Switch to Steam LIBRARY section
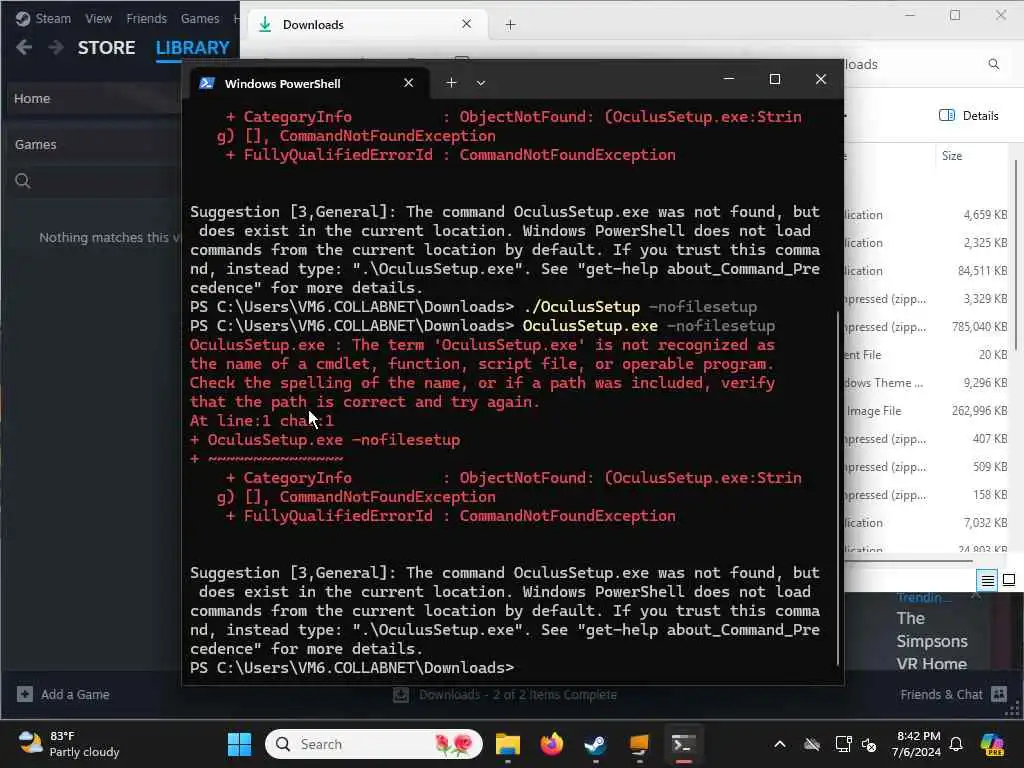The width and height of the screenshot is (1024, 768). (x=193, y=48)
